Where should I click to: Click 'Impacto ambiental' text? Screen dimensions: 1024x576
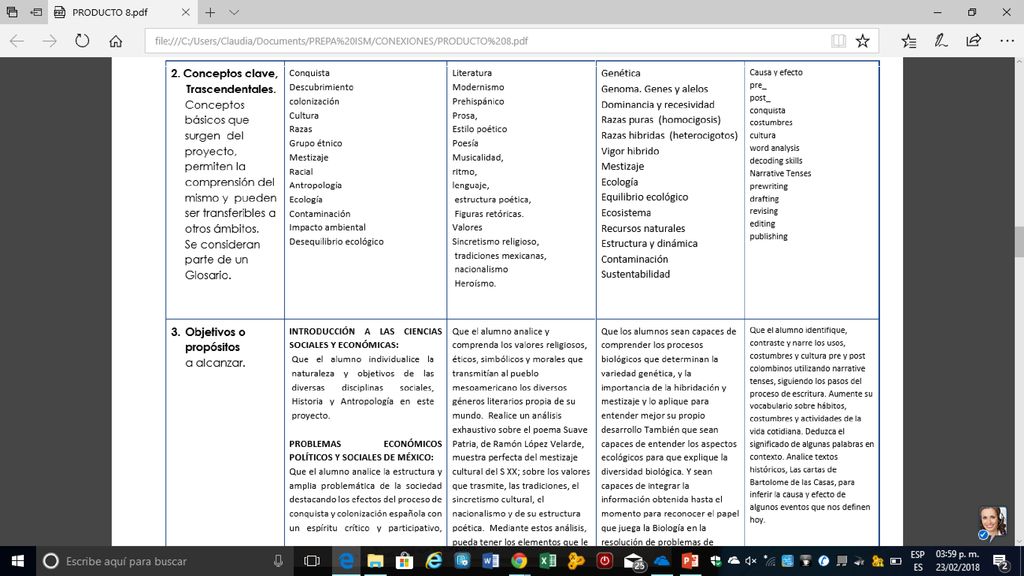coord(327,227)
